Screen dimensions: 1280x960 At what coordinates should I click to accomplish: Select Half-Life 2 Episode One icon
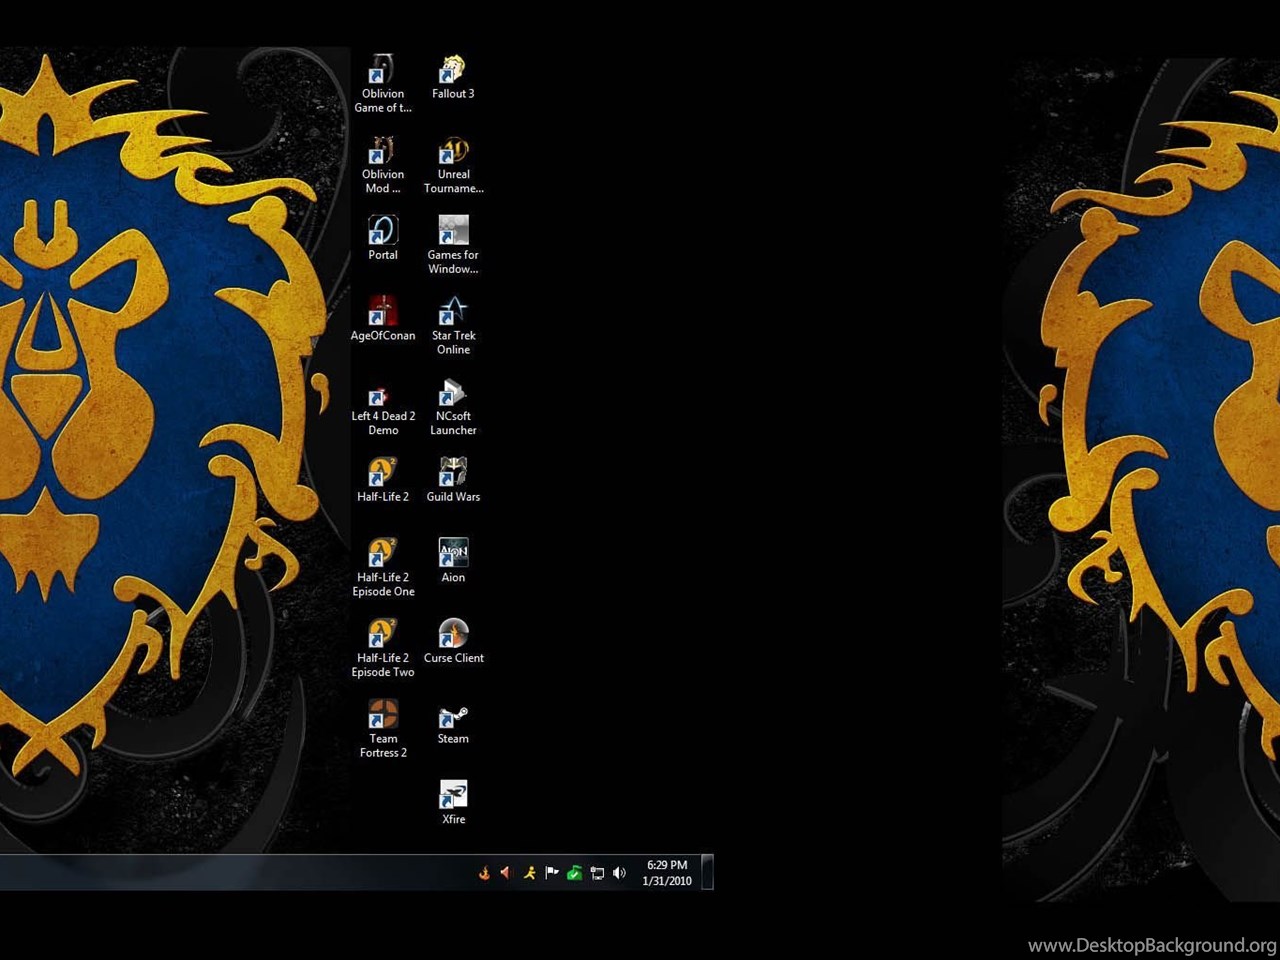pos(383,568)
